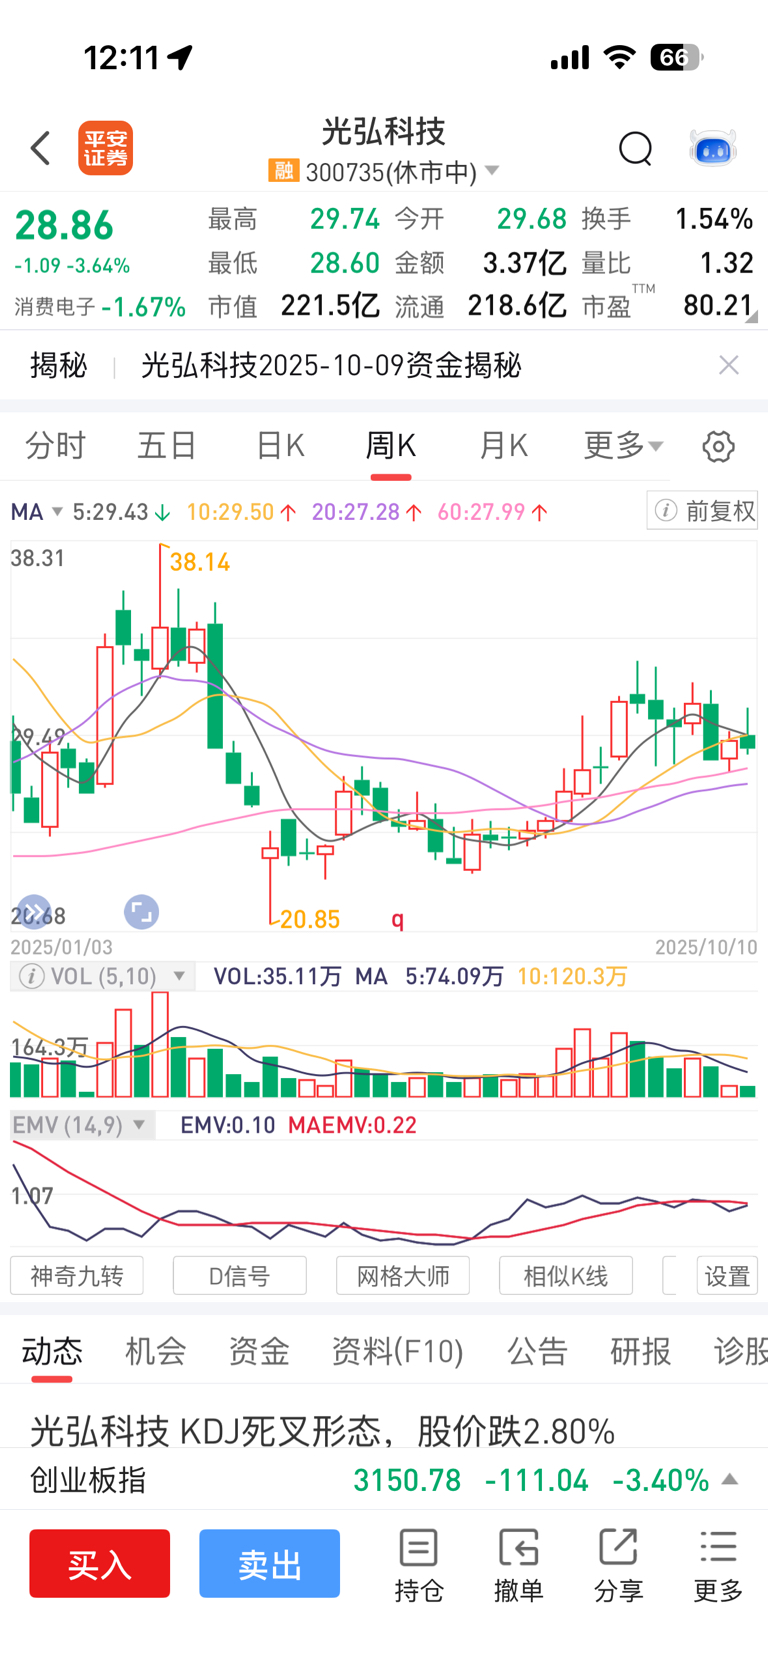Screen dimensions: 769x1665
Task: Expand the 创业板指 index bar arrow
Action: point(730,1479)
